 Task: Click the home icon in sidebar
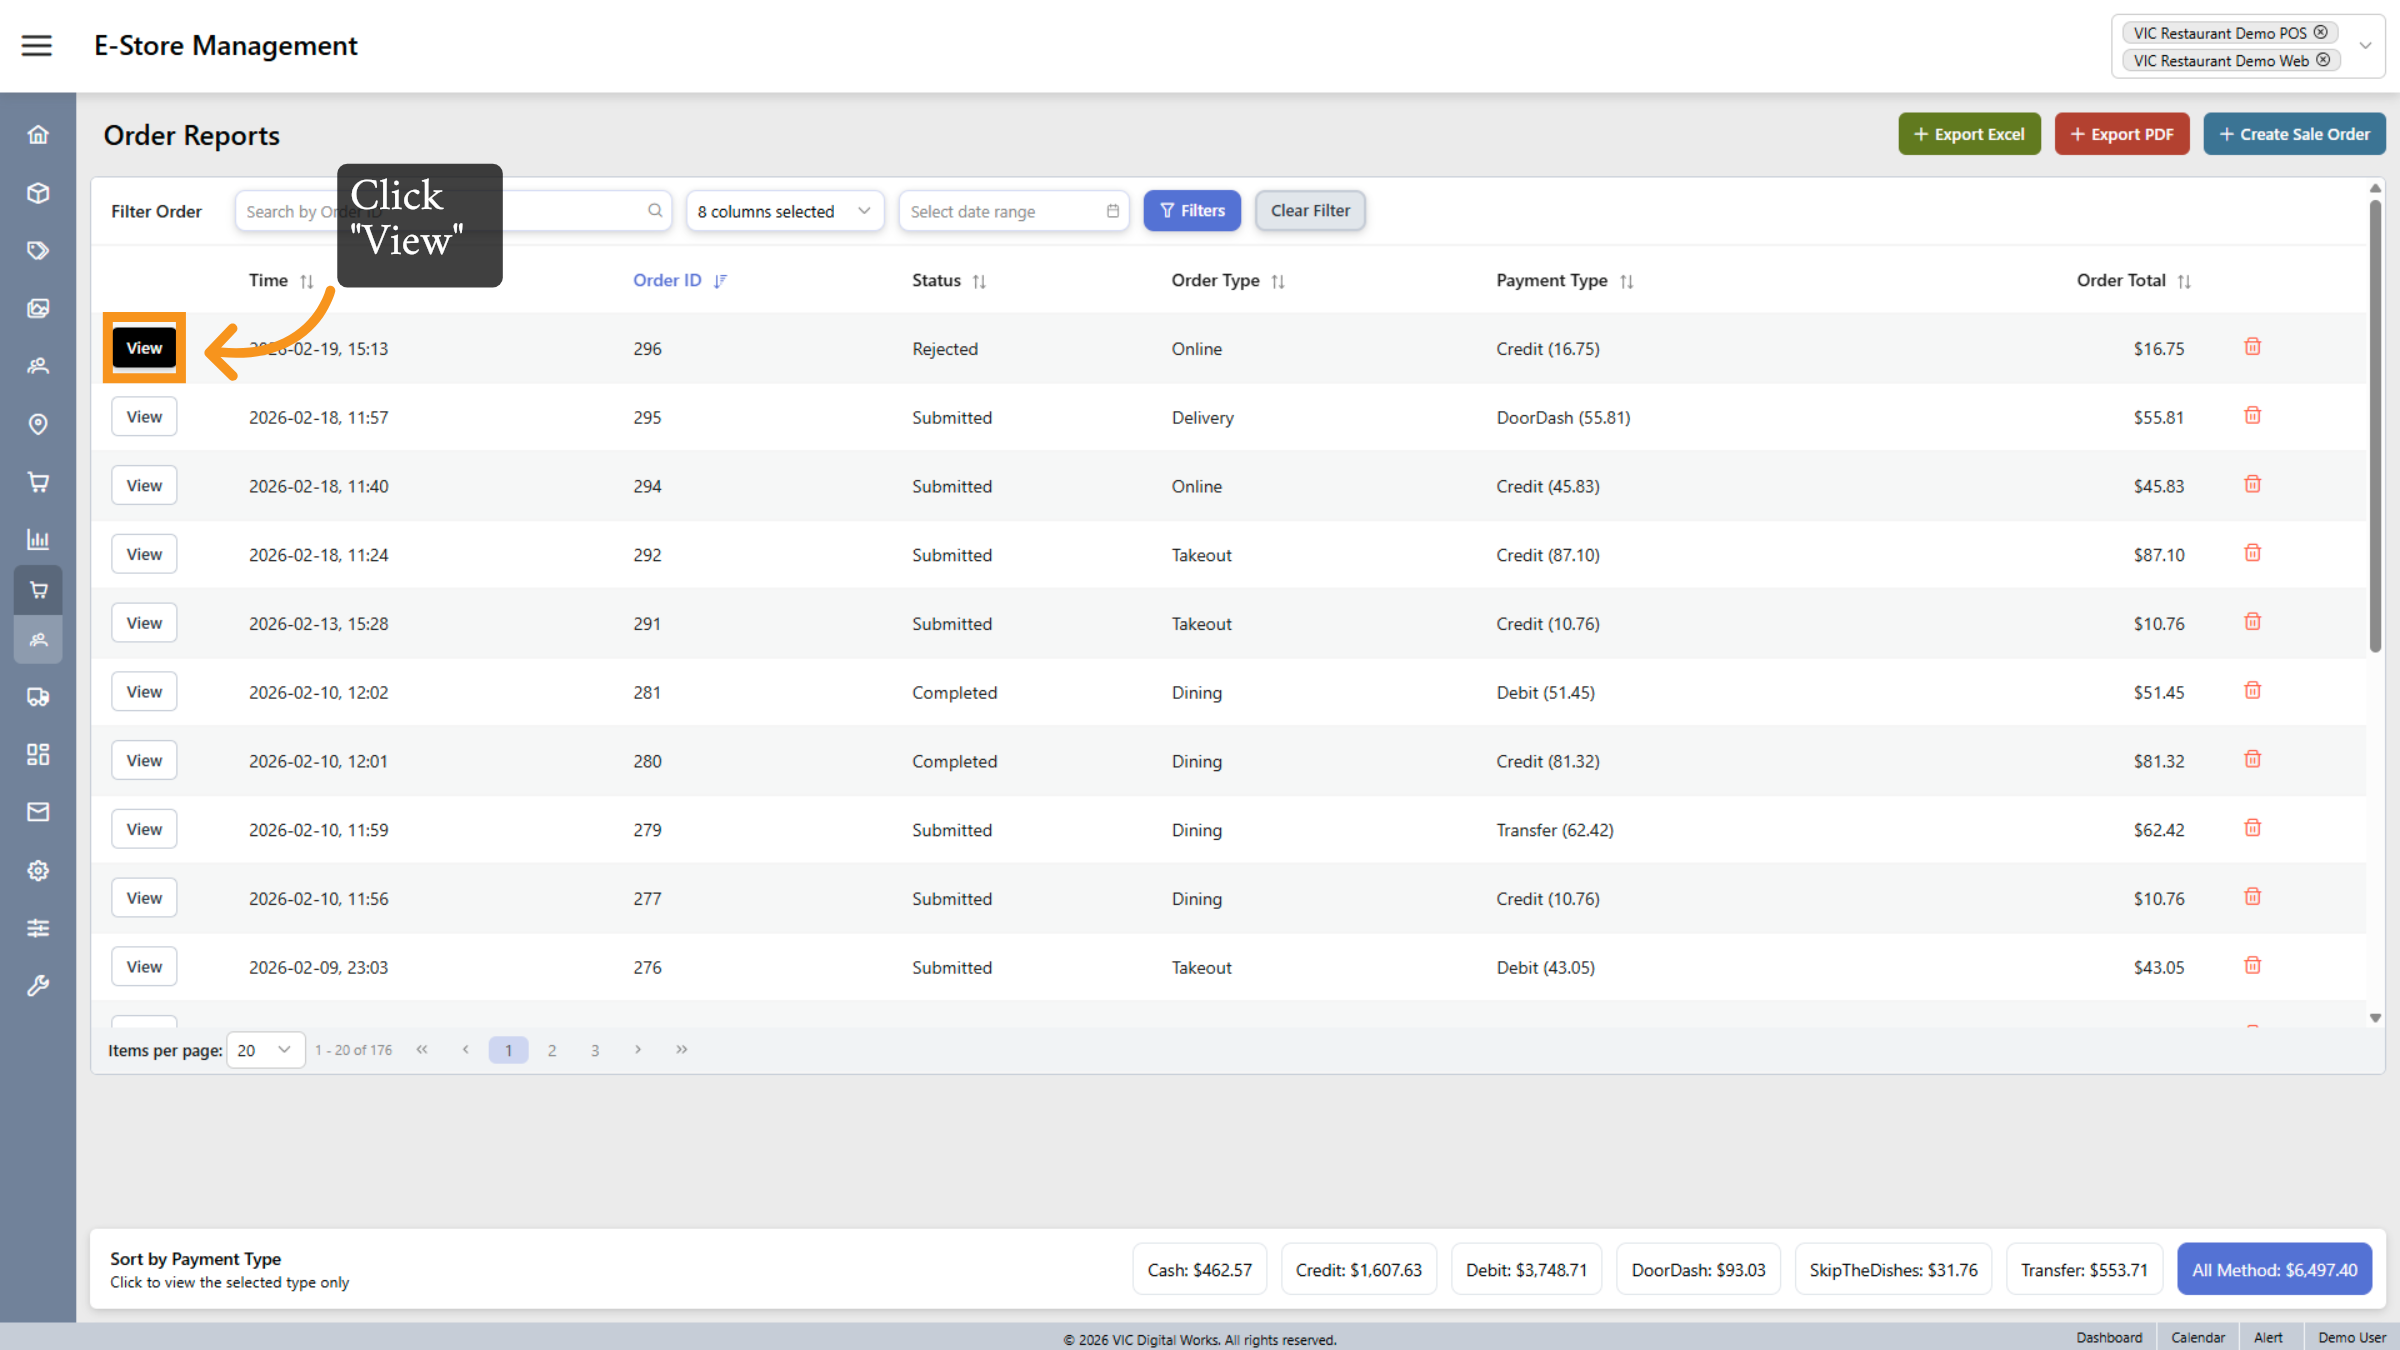click(38, 135)
